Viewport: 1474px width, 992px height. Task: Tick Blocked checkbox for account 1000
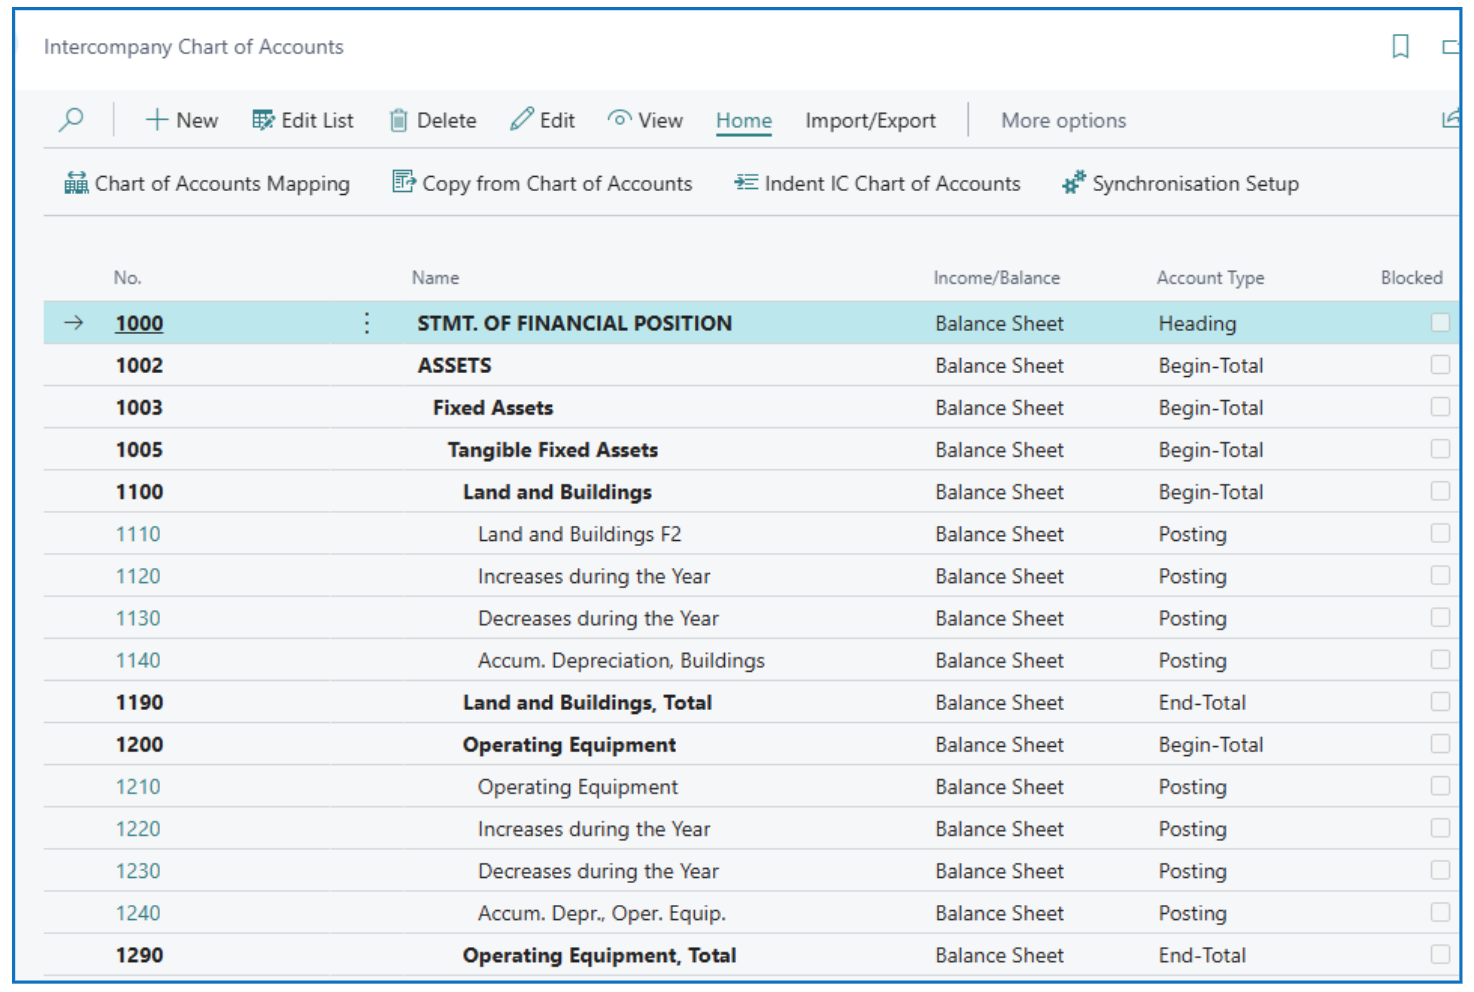(x=1439, y=323)
